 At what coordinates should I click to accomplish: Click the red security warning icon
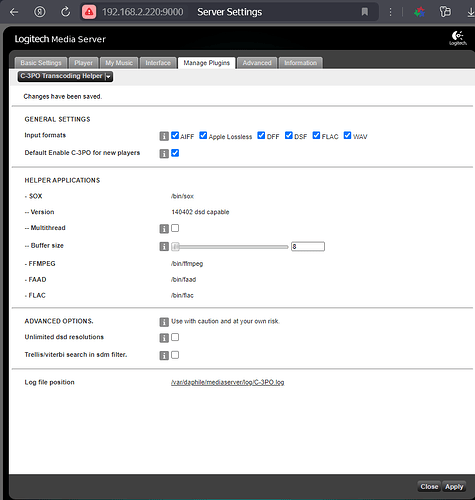point(89,12)
